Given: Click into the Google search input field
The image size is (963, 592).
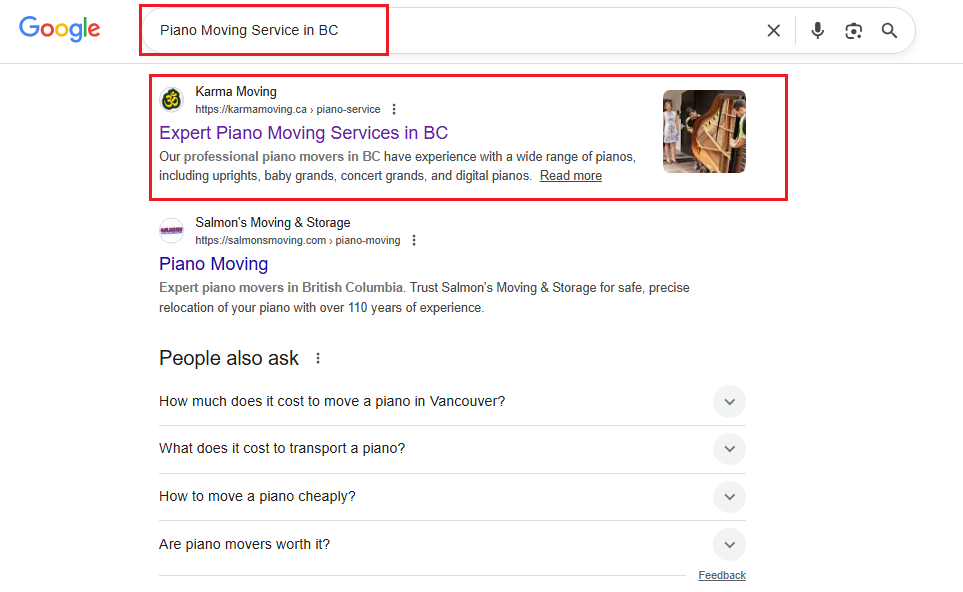Looking at the screenshot, I should (450, 31).
